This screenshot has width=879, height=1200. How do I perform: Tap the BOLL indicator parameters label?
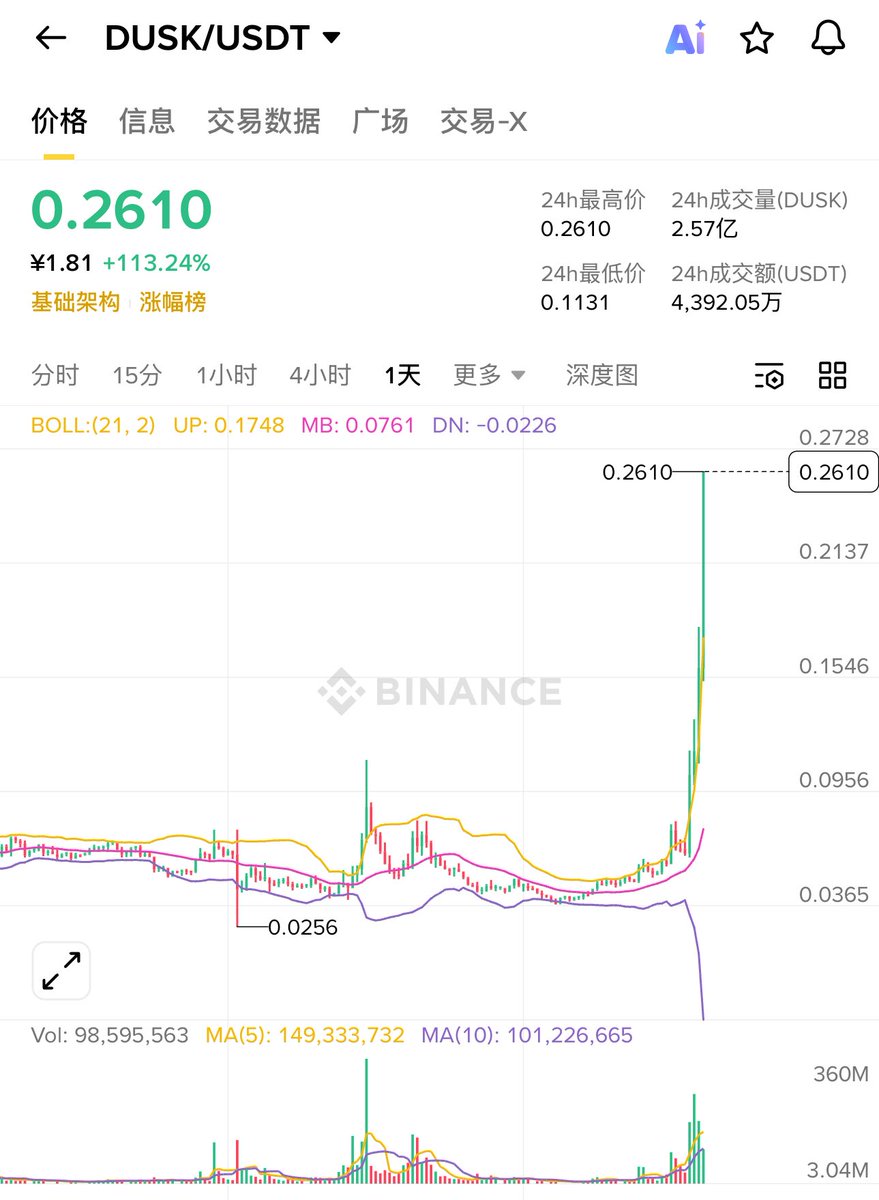[93, 425]
